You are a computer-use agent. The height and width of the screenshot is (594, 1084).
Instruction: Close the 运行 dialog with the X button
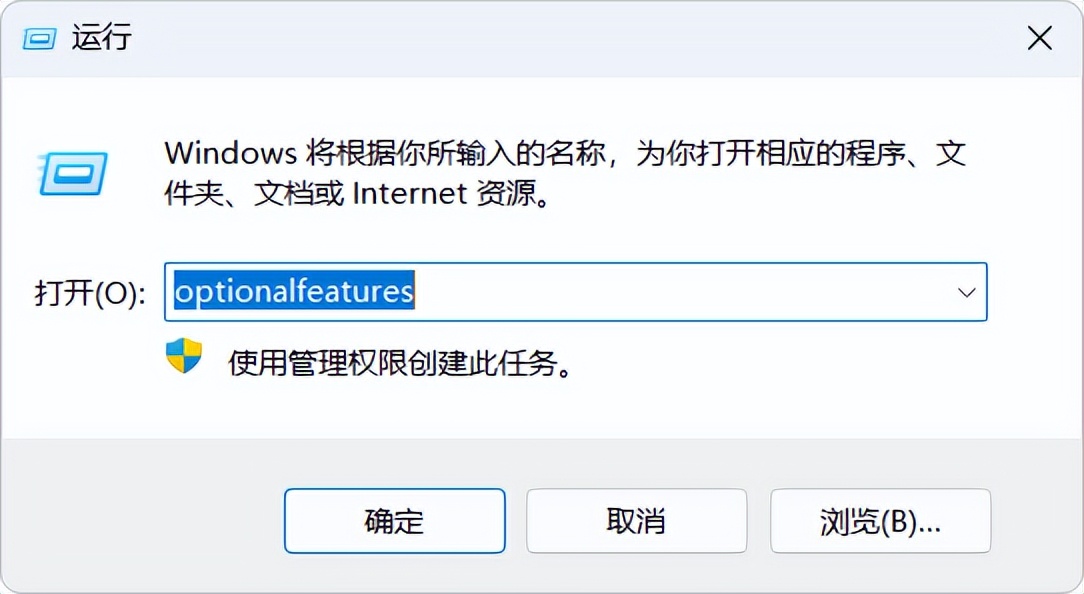[x=1040, y=39]
